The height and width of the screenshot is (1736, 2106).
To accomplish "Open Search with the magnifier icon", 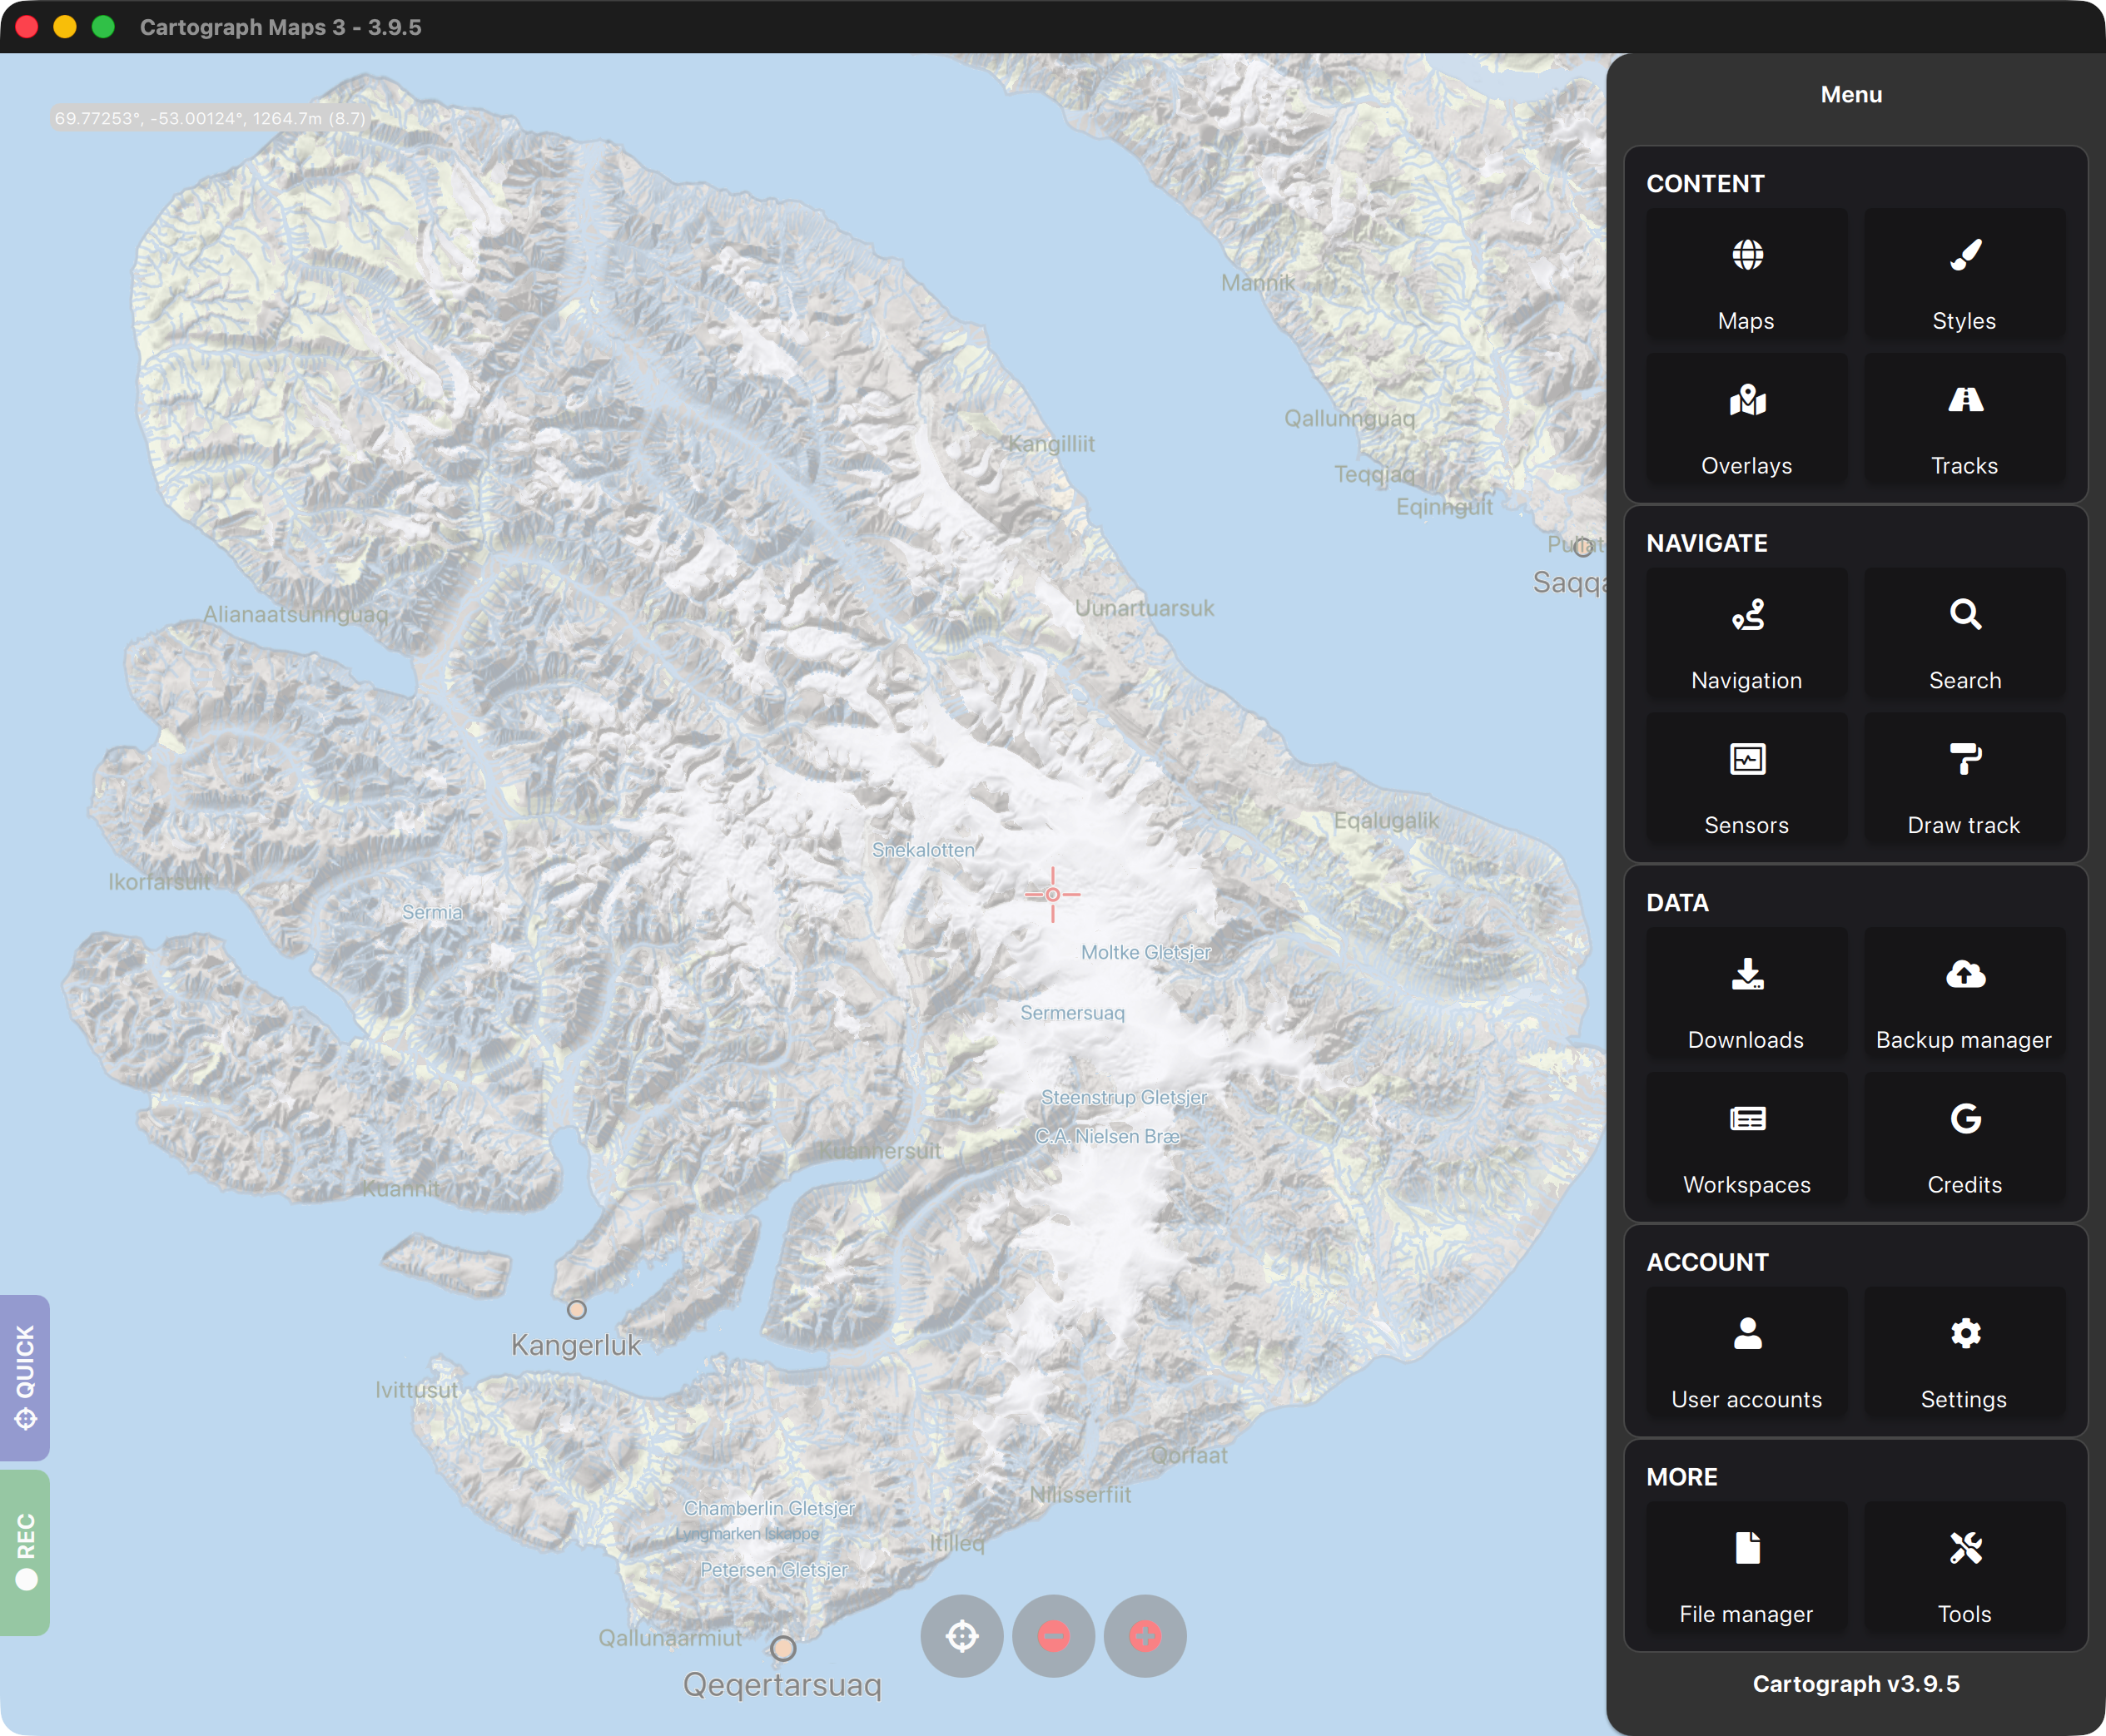I will pos(1964,635).
